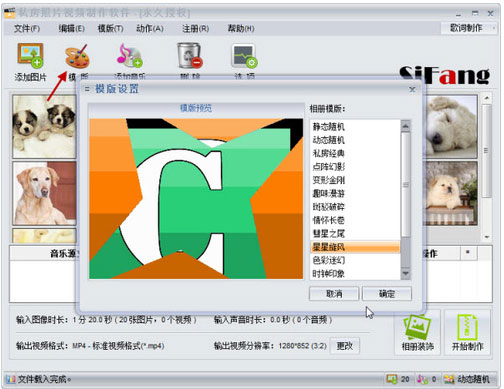Open the 注册(R) menu
504x389 pixels.
195,29
